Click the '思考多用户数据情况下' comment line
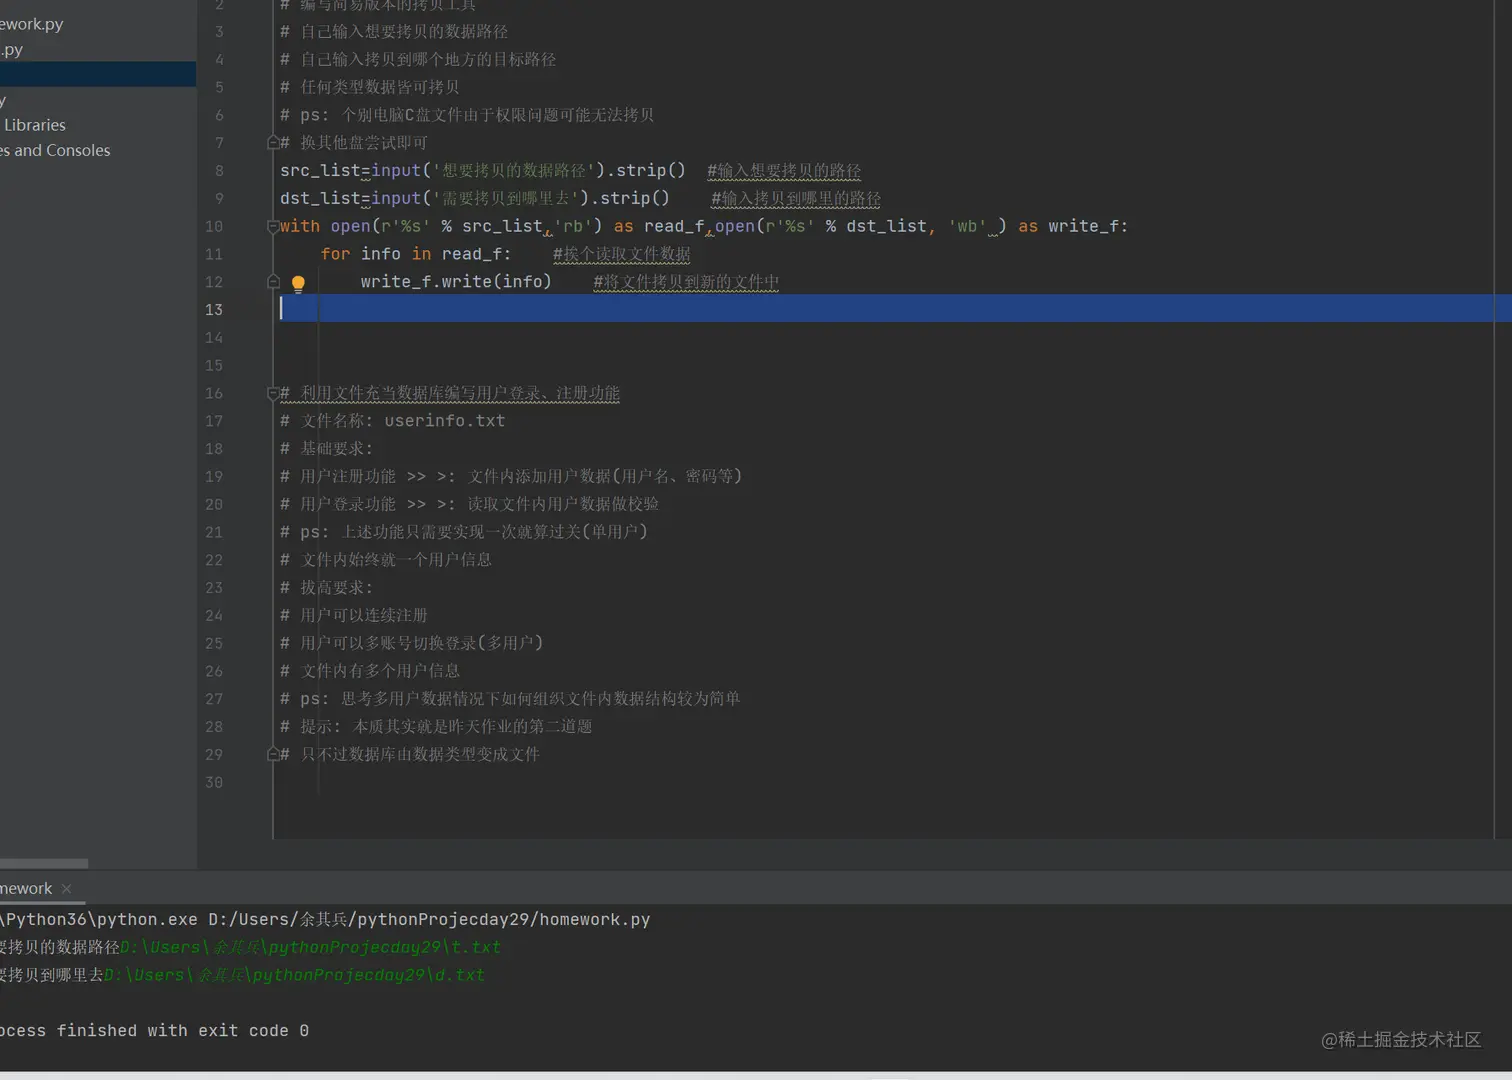 point(511,699)
